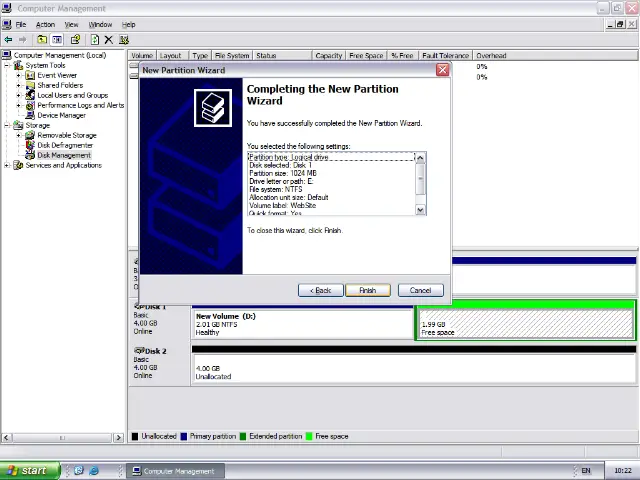Click the Services and Applications icon
Screen dimensions: 640x480
pyautogui.click(x=18, y=165)
